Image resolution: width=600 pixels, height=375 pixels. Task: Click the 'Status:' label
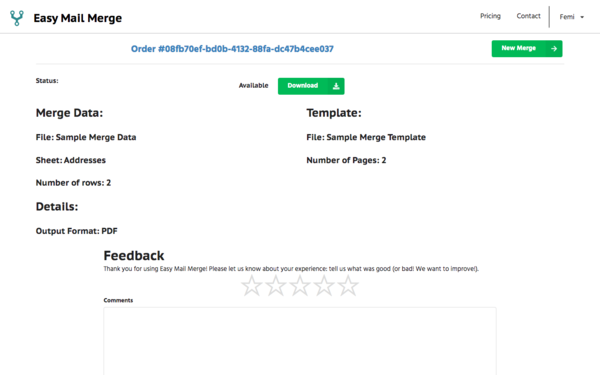[x=47, y=81]
